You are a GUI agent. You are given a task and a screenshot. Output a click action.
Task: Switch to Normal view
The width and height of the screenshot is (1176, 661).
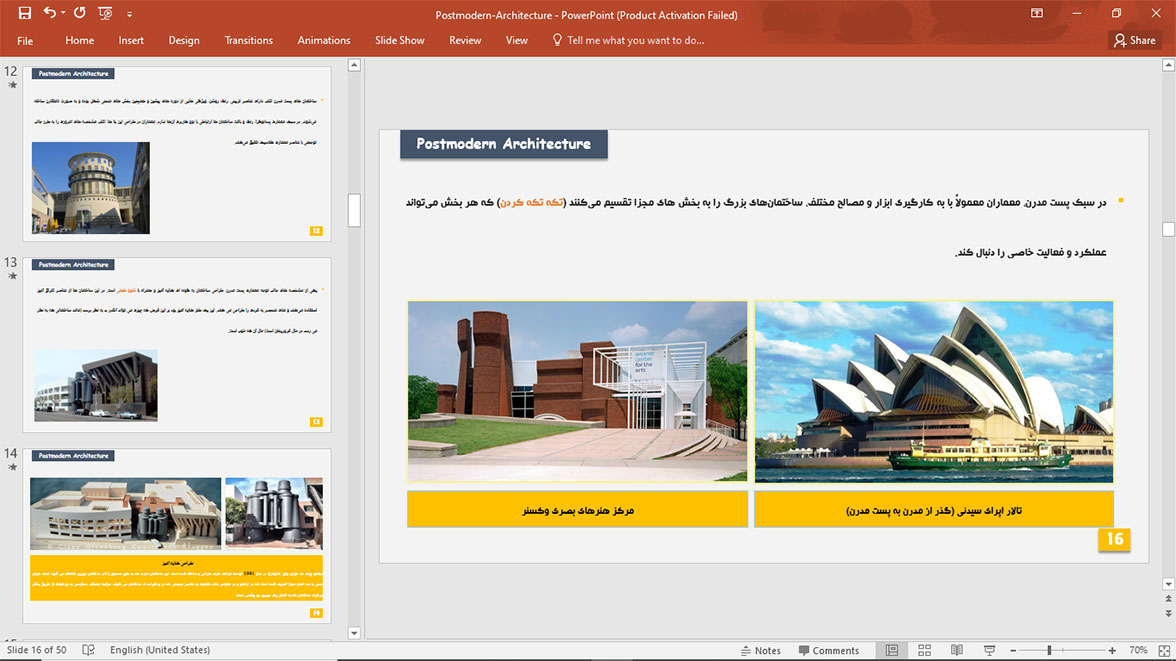click(892, 650)
